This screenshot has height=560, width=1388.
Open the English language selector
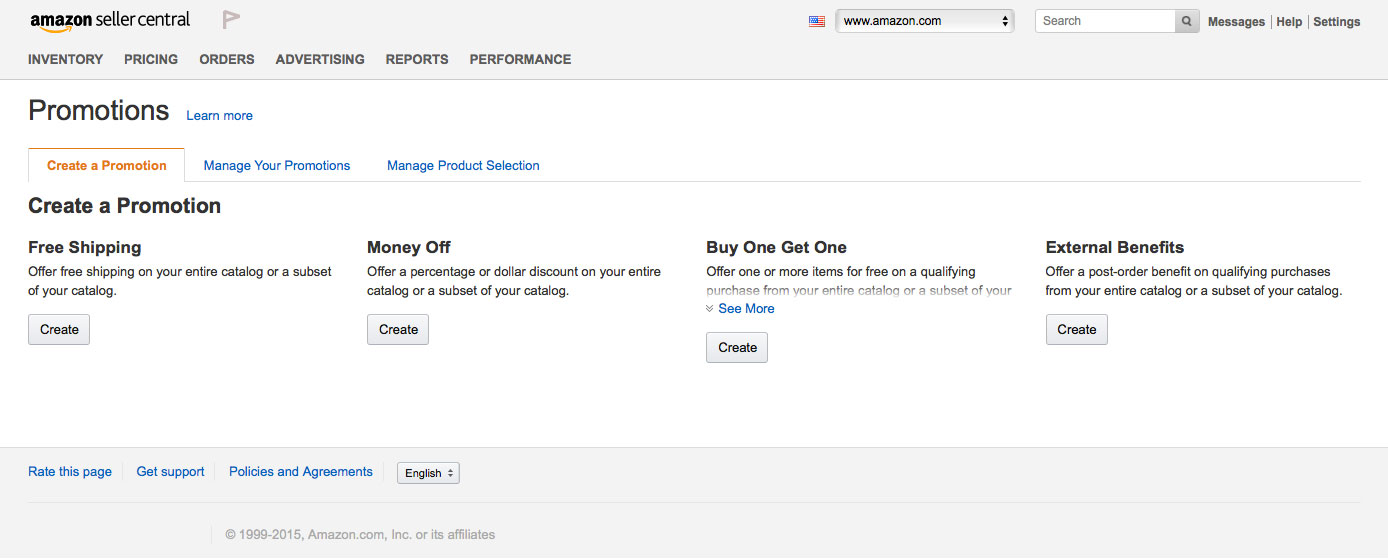tap(428, 473)
